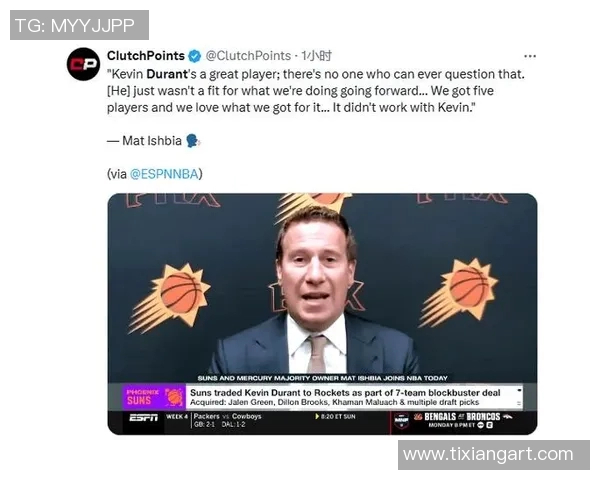Image resolution: width=600 pixels, height=480 pixels.
Task: Open the ClutchPoints profile avatar
Action: click(x=83, y=64)
